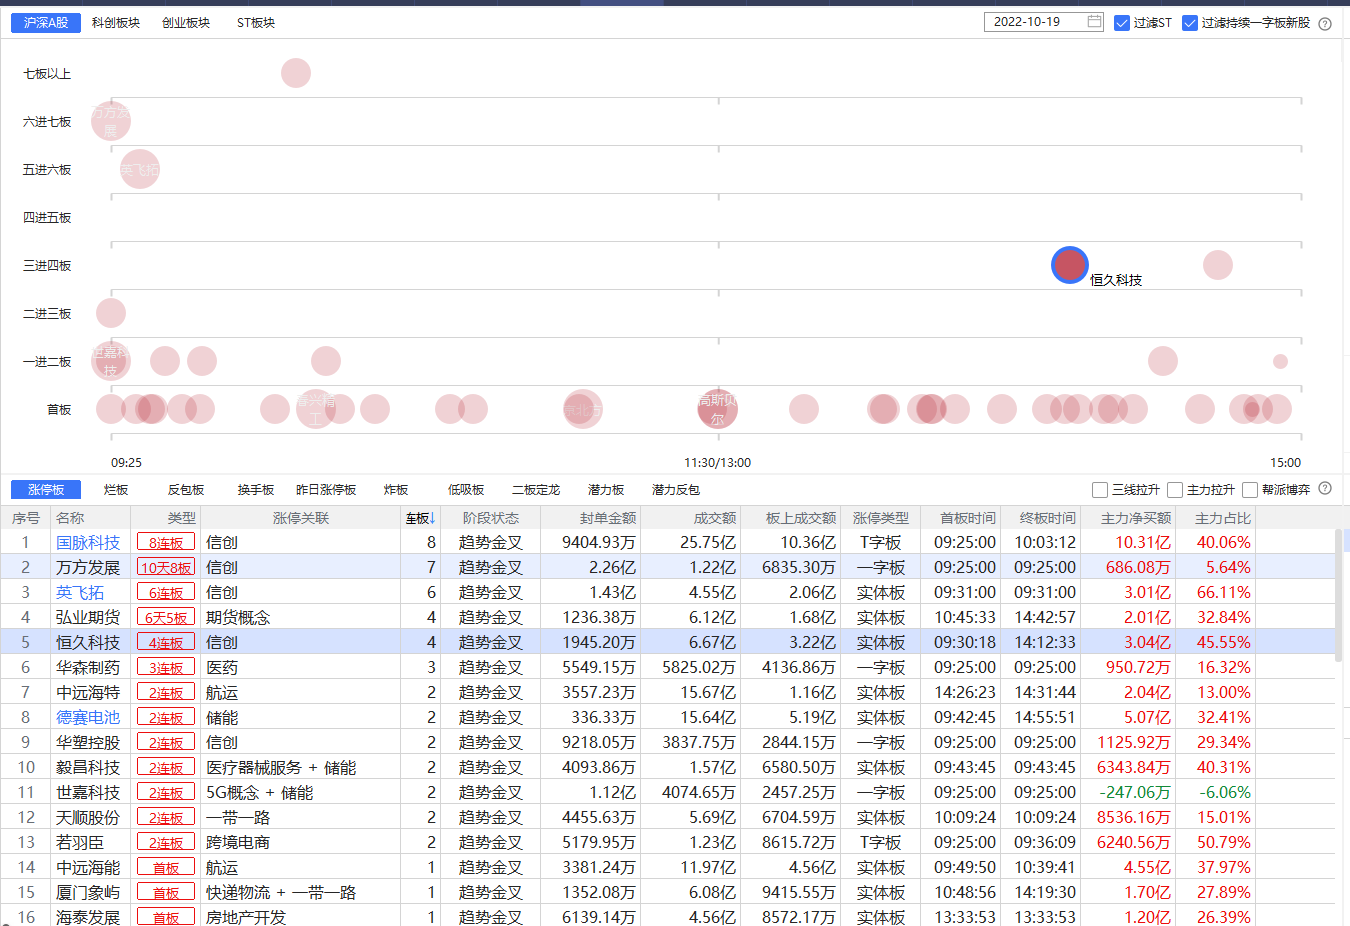
Task: Select the 万方发展 row name
Action: coord(88,567)
